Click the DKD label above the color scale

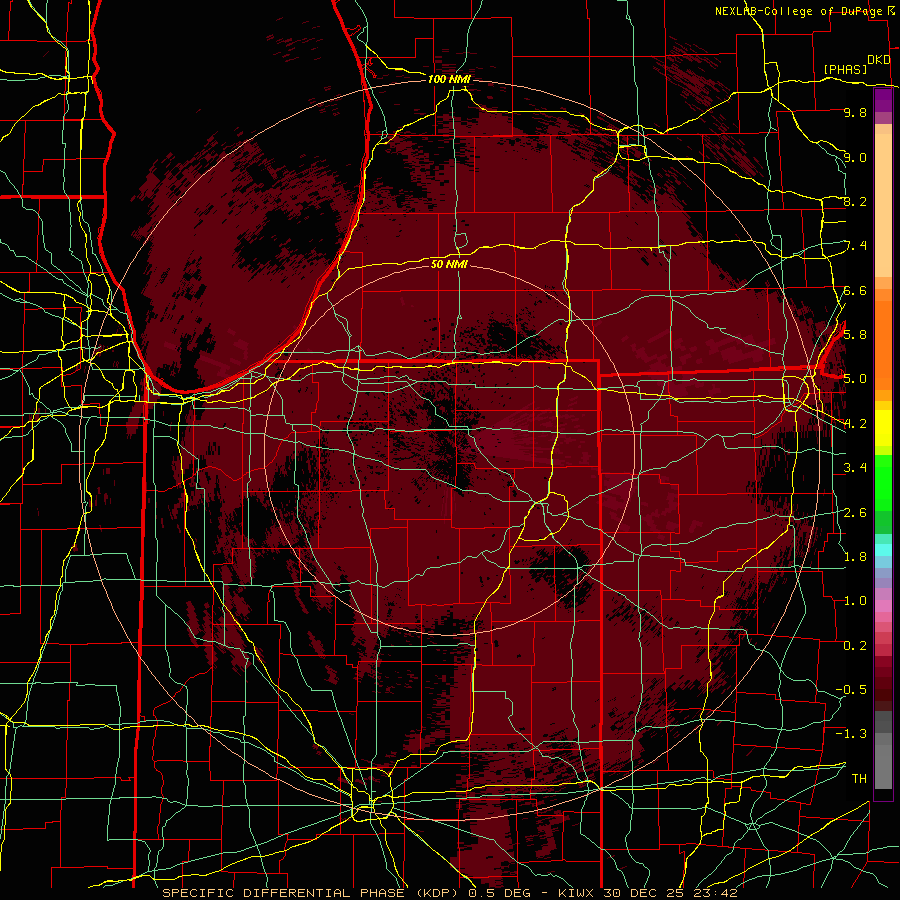879,60
